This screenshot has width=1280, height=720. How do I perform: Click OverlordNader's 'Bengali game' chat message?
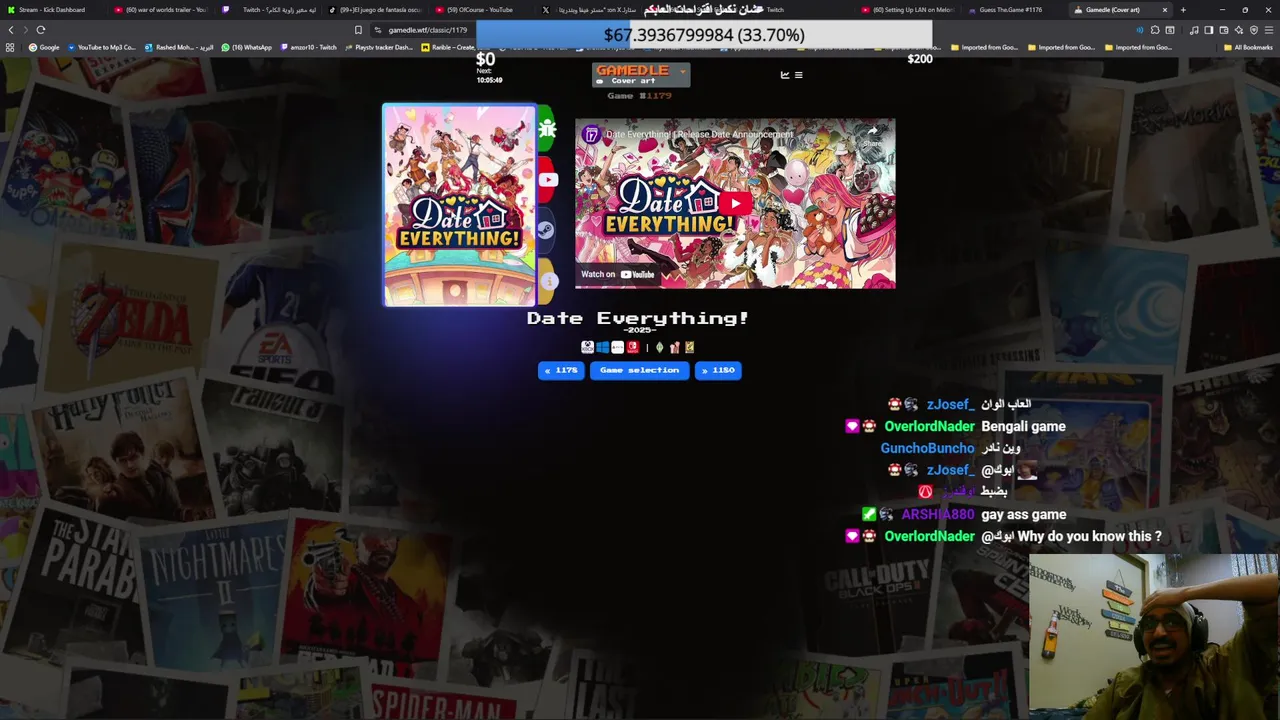[x=1023, y=426]
